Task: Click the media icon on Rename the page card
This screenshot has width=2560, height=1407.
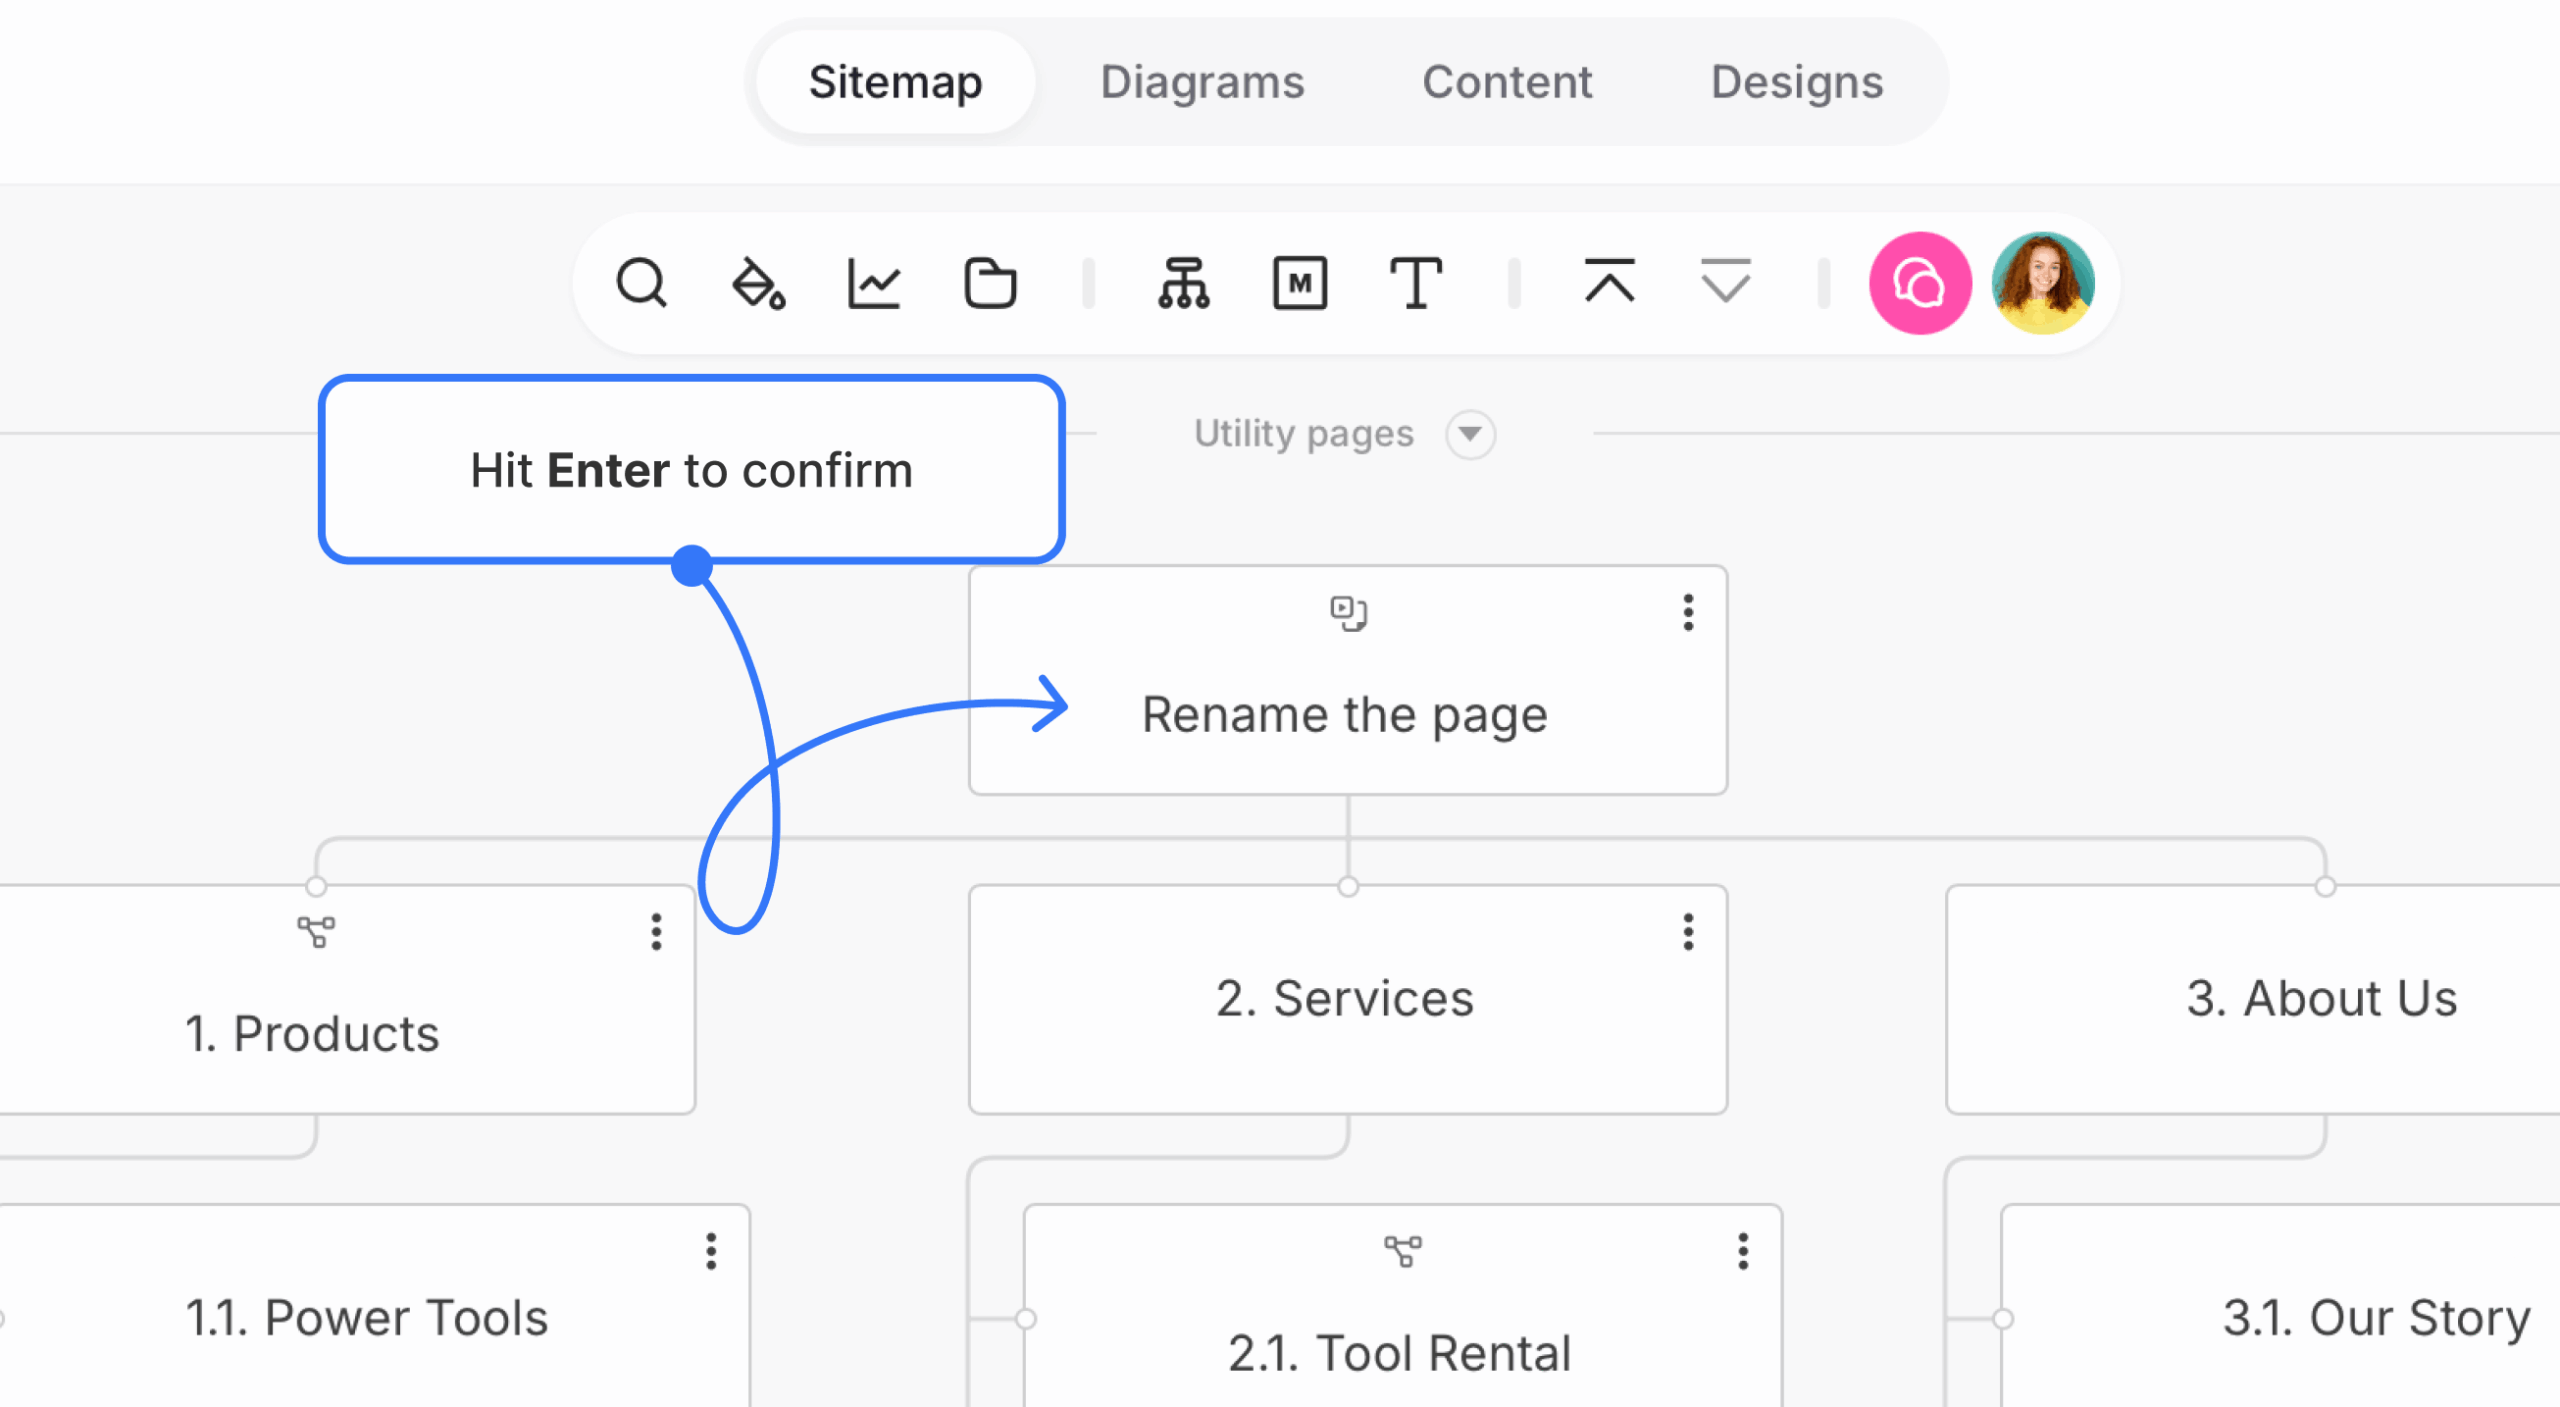Action: [1348, 612]
